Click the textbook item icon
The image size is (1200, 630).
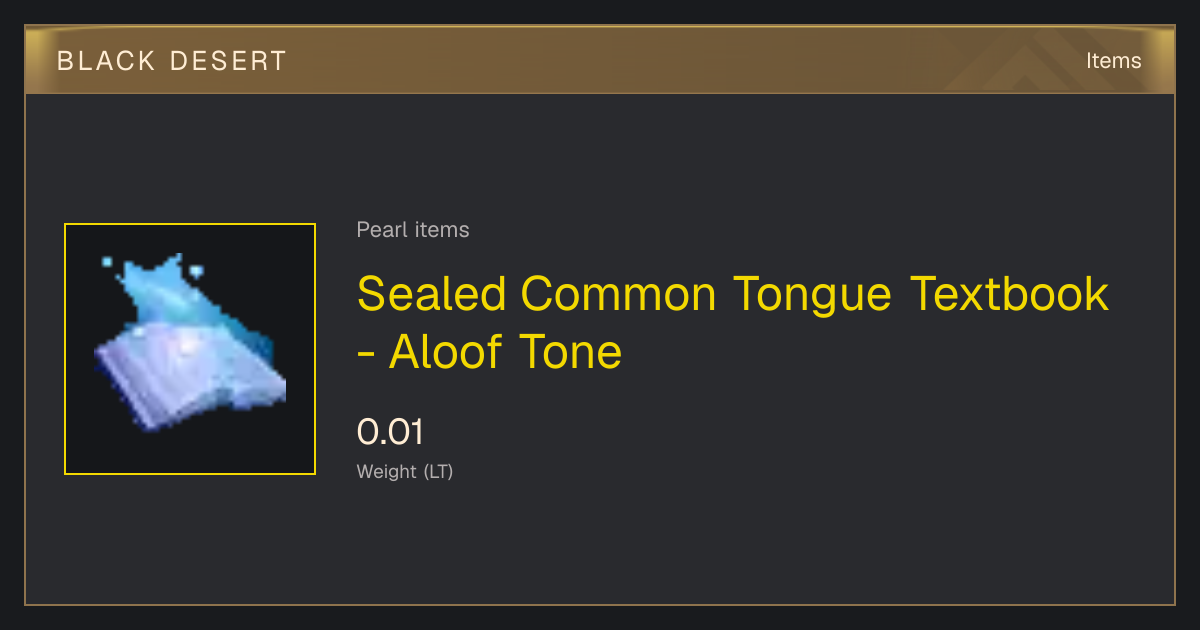(x=190, y=349)
